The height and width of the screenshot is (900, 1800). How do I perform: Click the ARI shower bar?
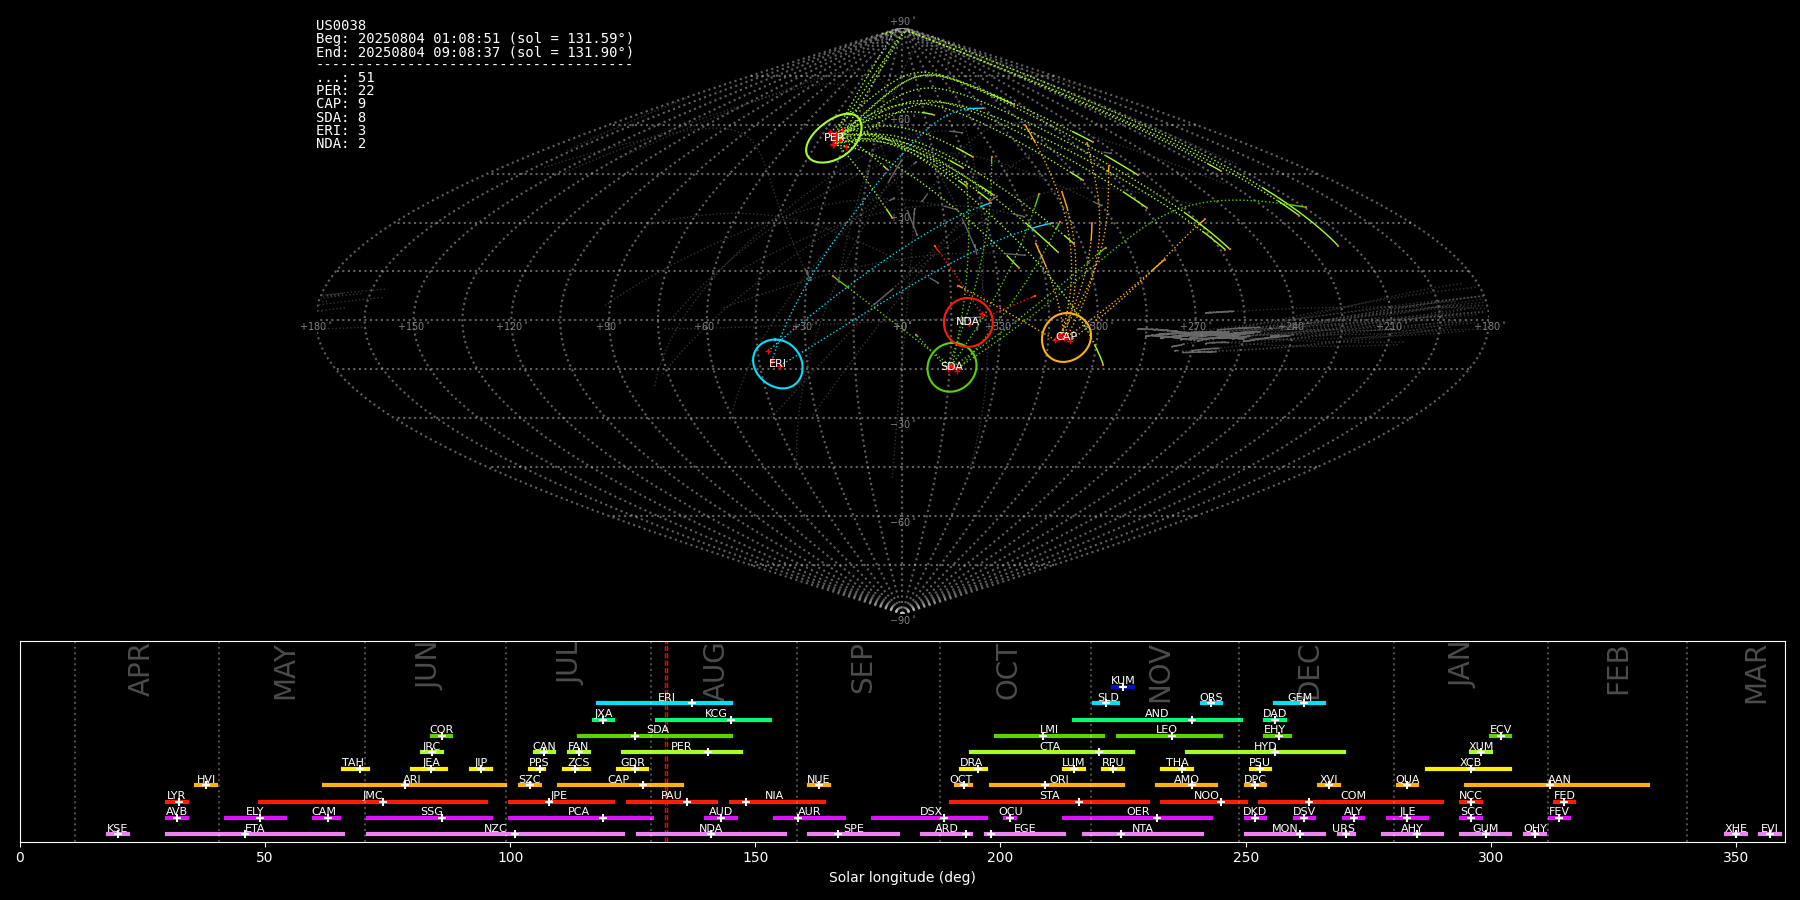(x=414, y=785)
